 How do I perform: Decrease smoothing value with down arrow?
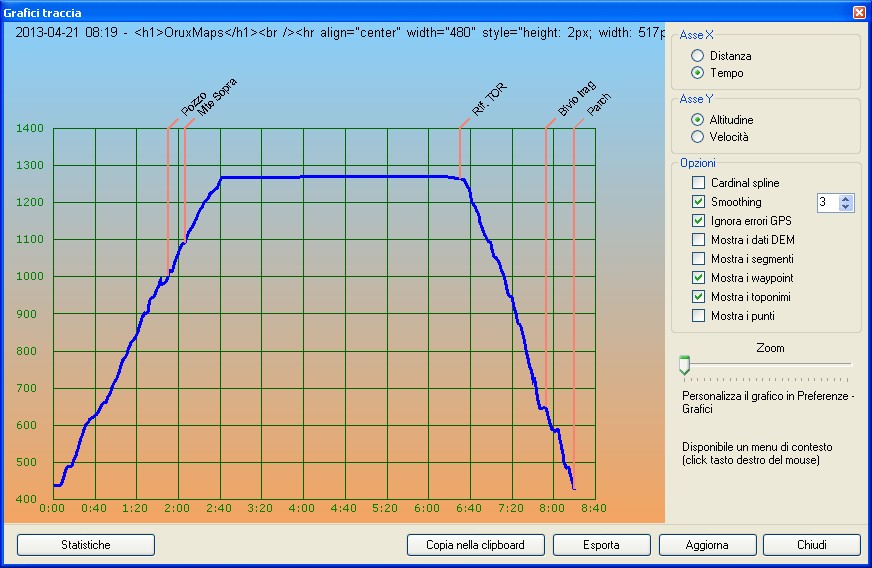pos(846,207)
